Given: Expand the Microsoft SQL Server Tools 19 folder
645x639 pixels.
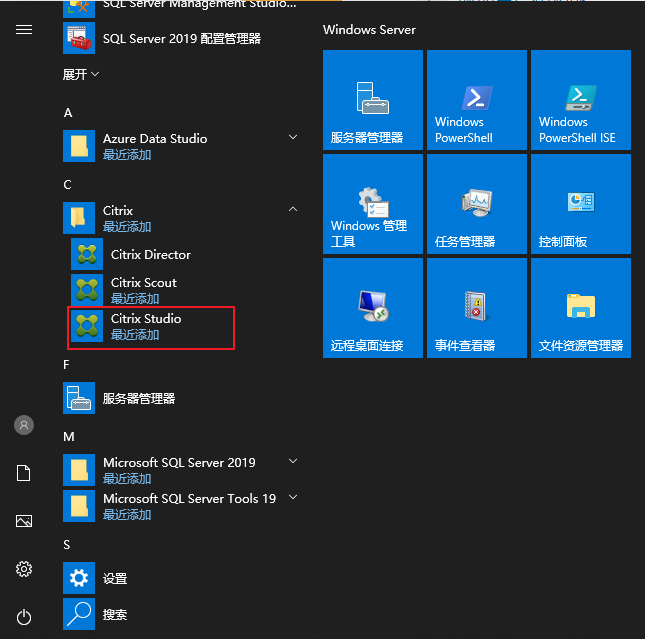Looking at the screenshot, I should pos(292,497).
